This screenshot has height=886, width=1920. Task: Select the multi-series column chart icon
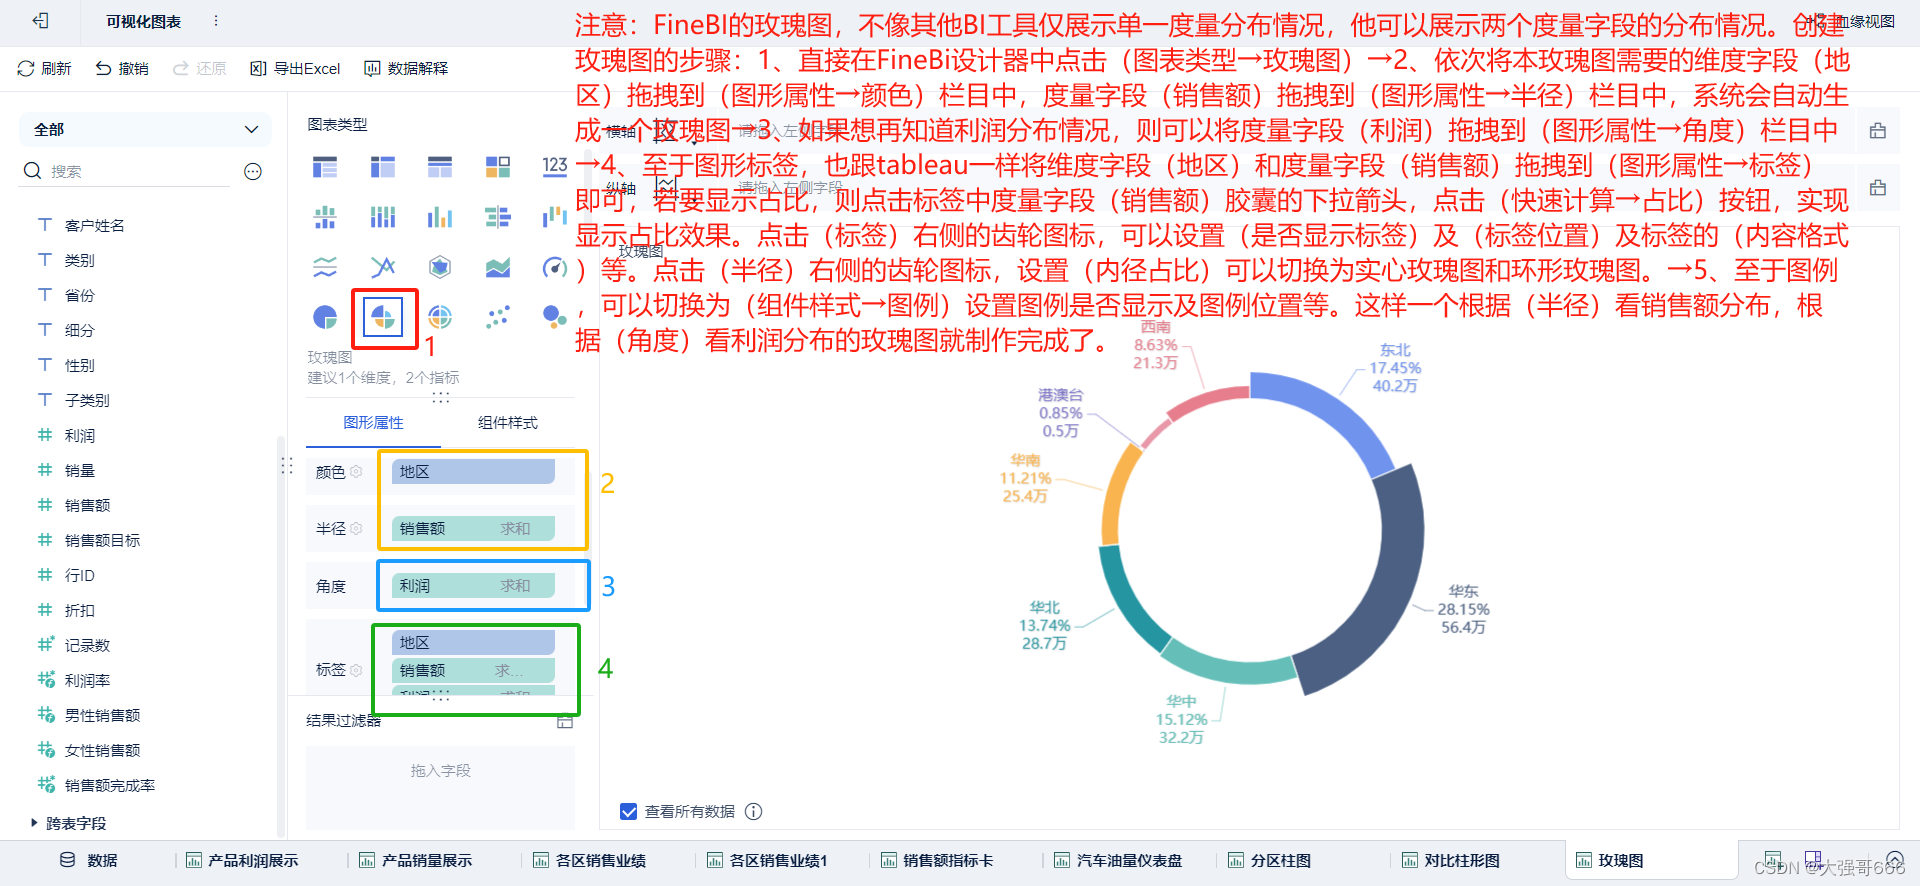point(440,217)
